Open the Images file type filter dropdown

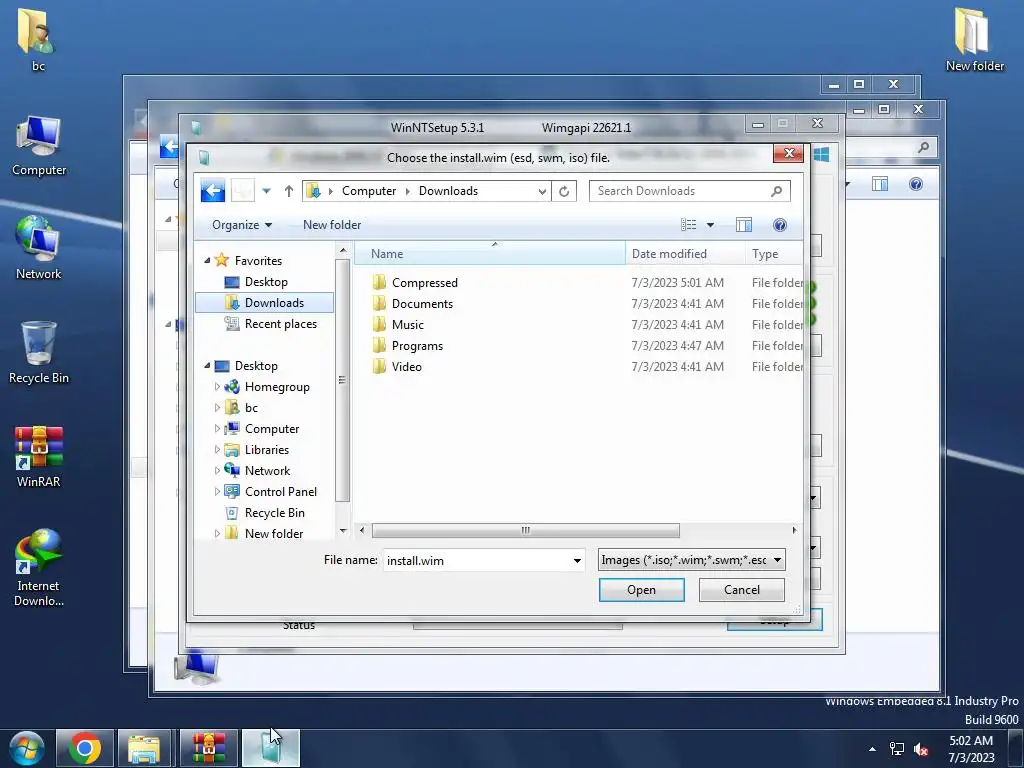click(x=692, y=560)
